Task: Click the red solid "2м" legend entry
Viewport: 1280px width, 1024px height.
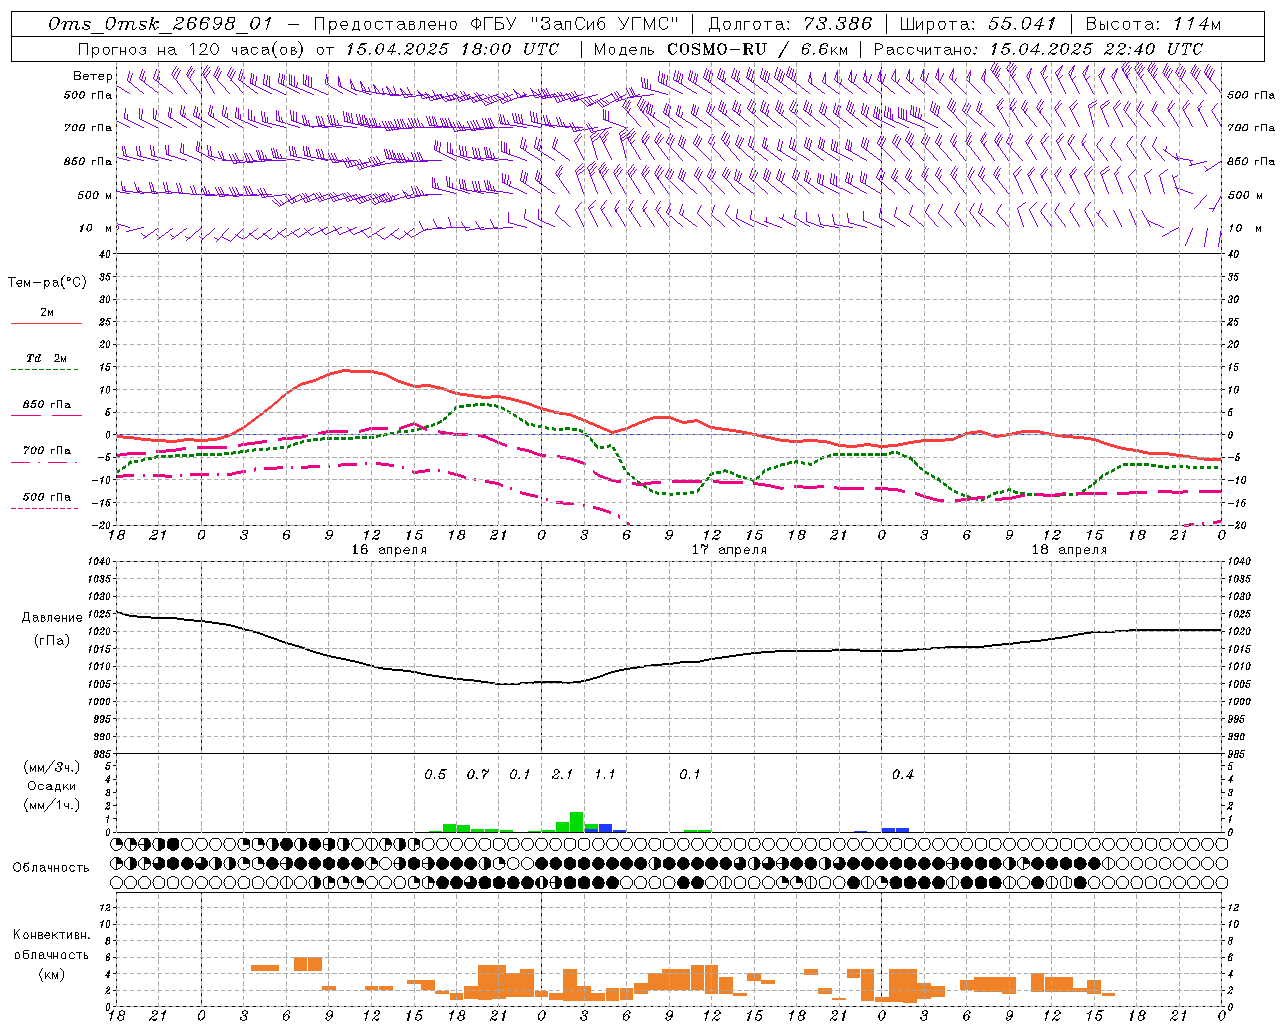Action: [47, 316]
